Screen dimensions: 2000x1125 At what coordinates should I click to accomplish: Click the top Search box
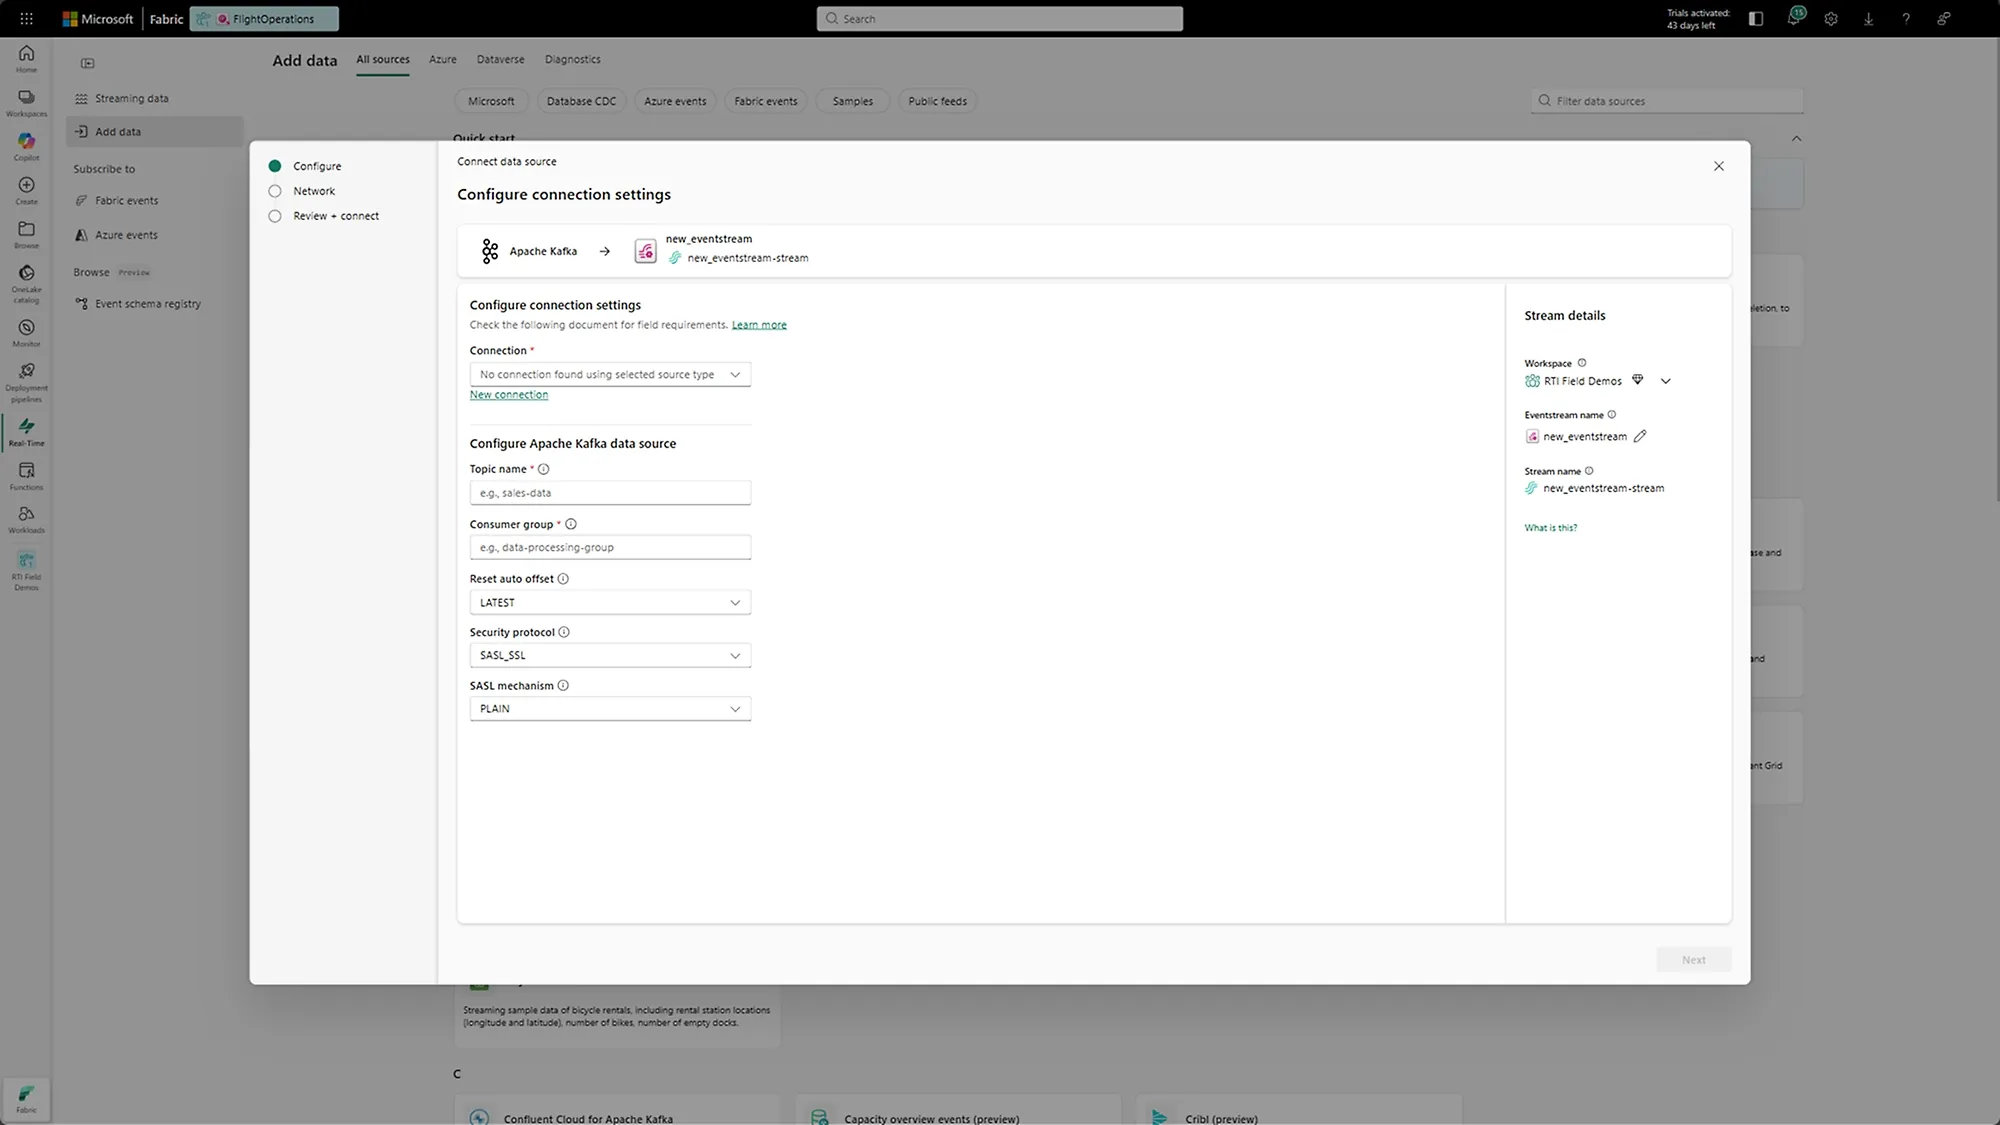click(x=999, y=18)
